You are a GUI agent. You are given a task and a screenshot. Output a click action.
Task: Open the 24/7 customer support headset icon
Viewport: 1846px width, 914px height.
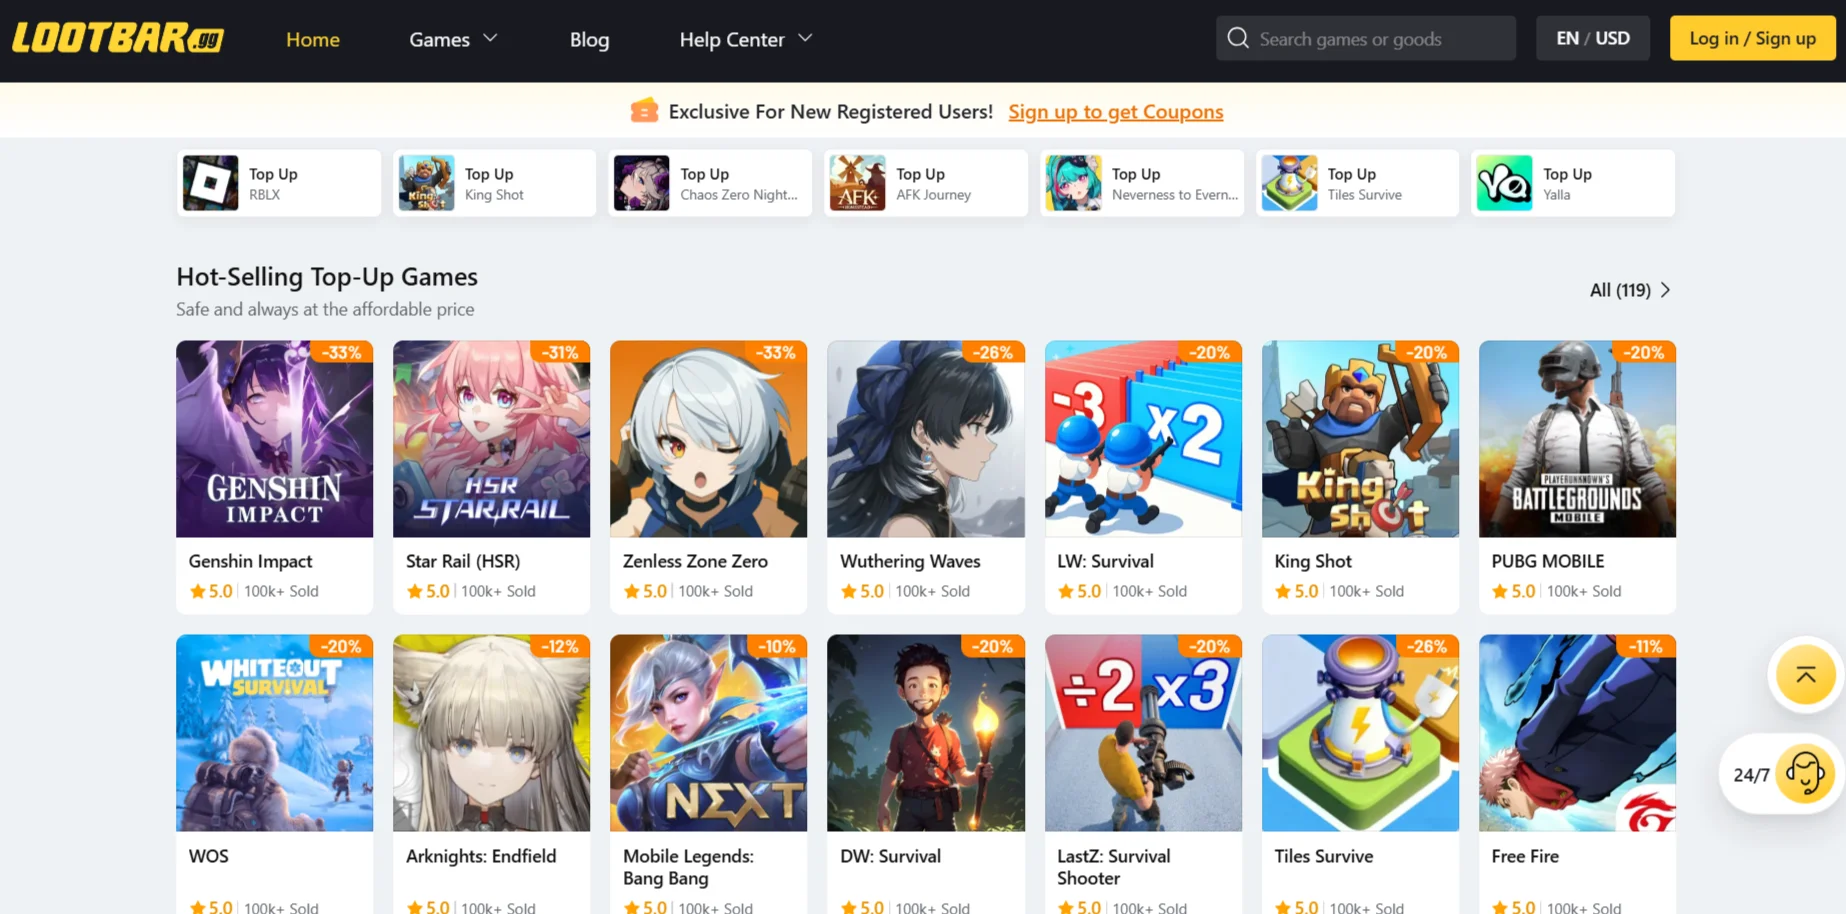click(1805, 774)
